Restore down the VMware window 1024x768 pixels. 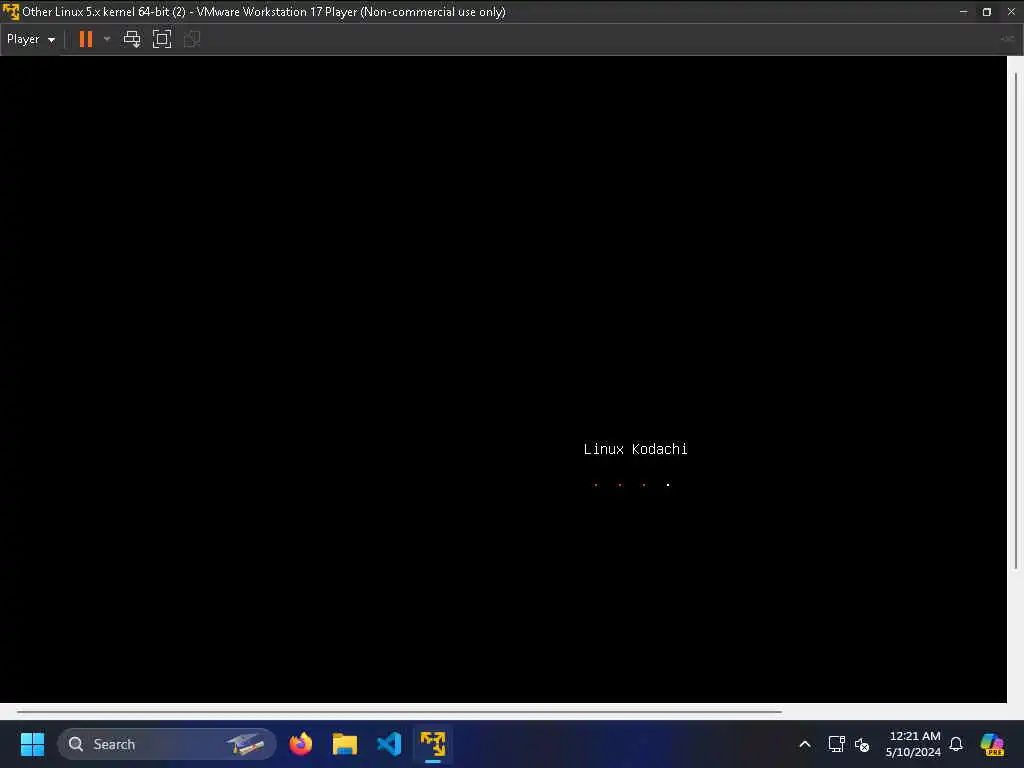[x=987, y=12]
